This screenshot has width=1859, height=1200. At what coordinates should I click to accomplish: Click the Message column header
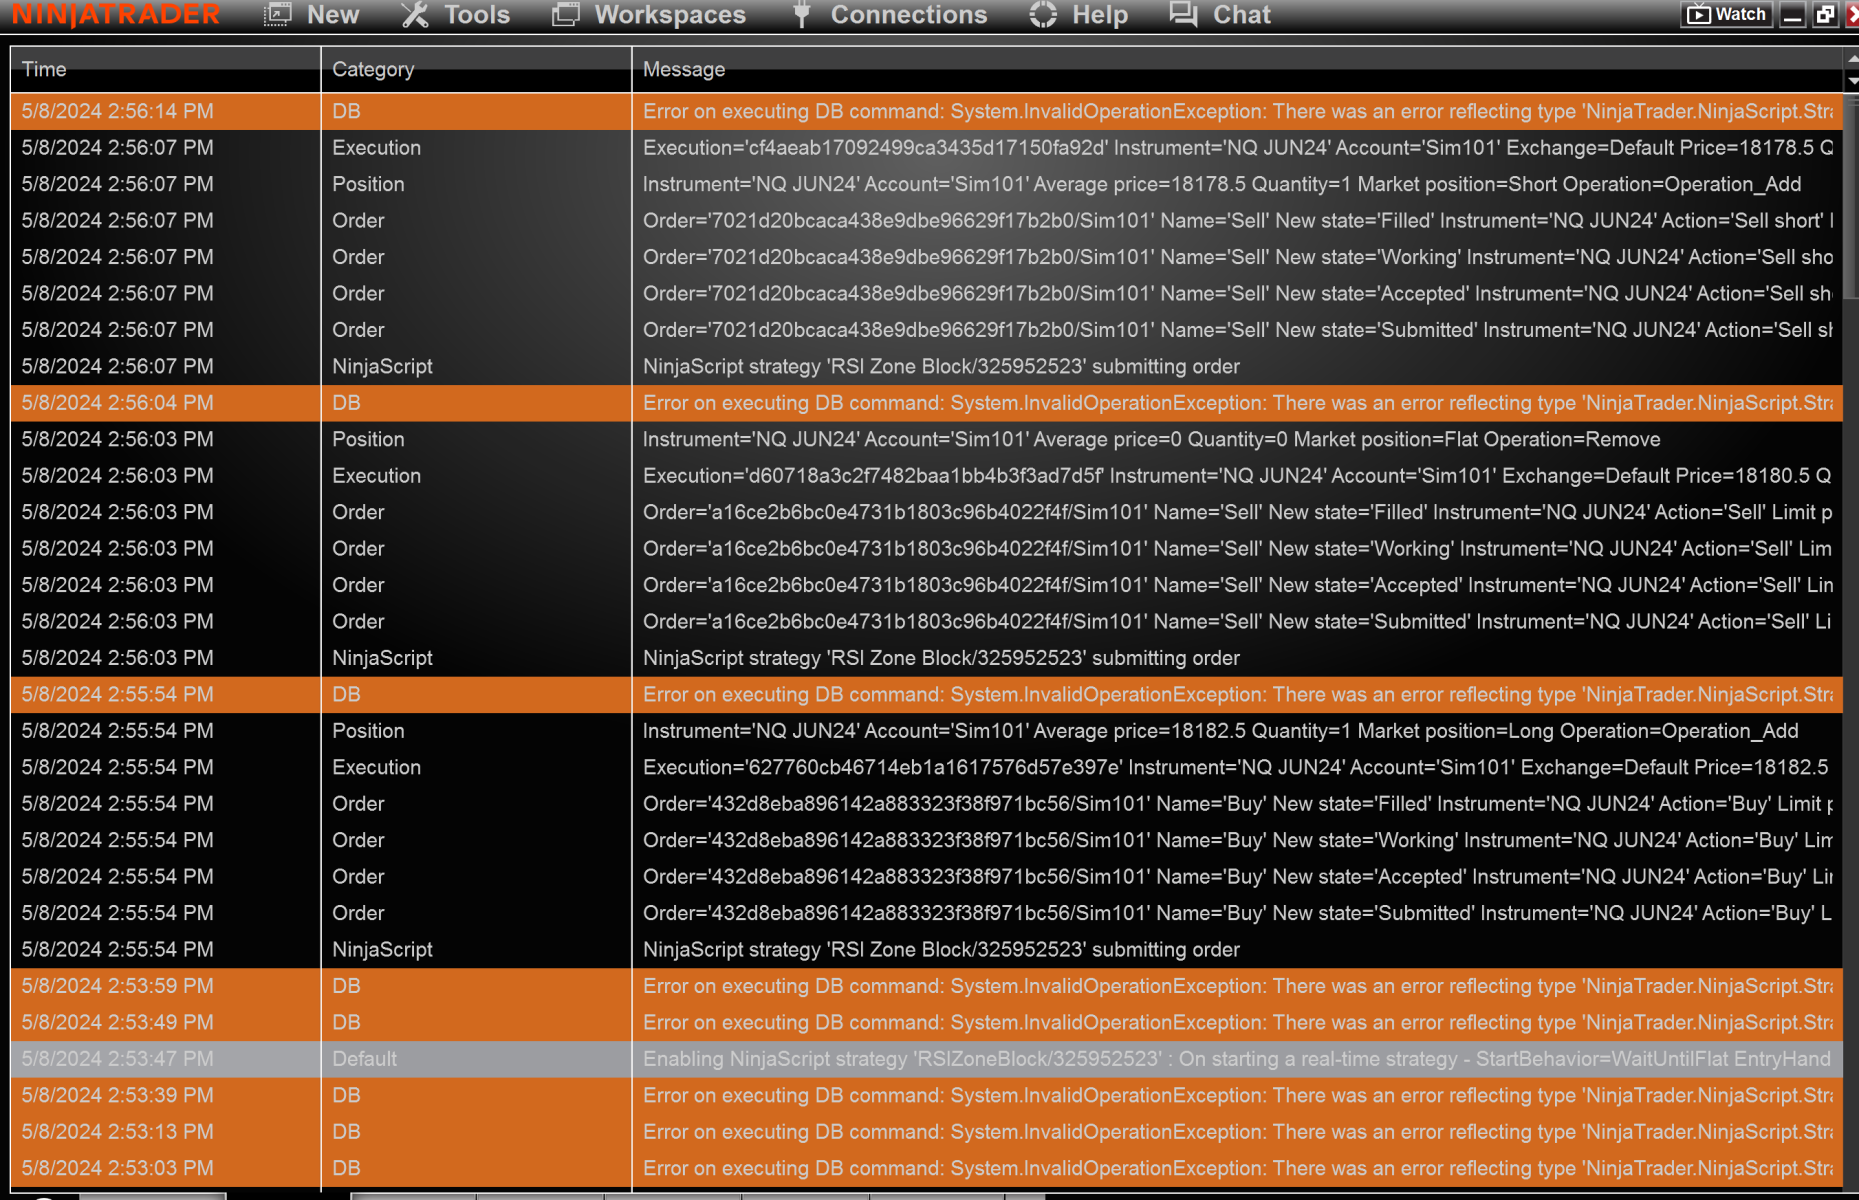[x=1237, y=69]
